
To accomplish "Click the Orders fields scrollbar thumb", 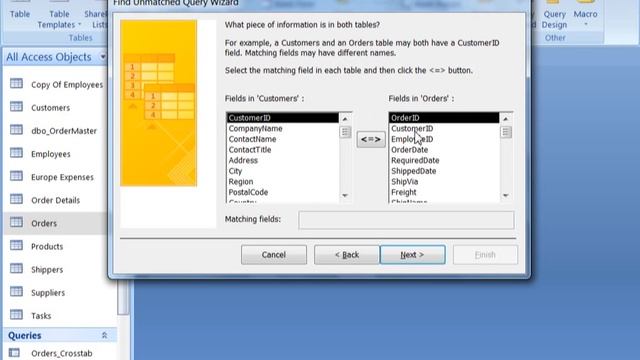I will [x=506, y=132].
